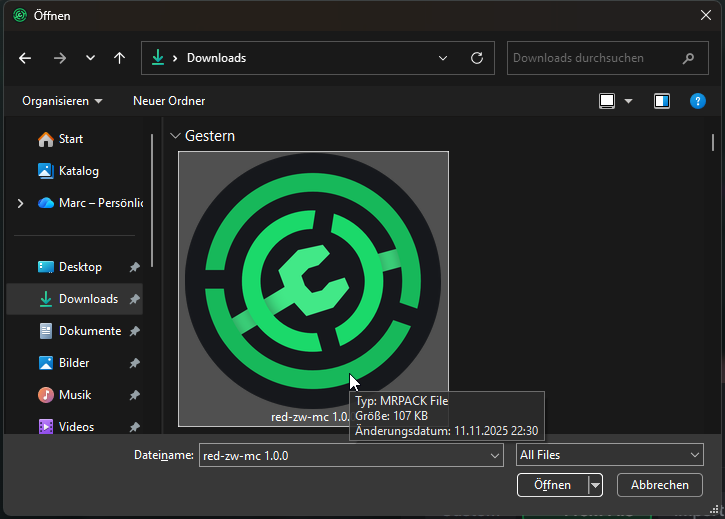Go forward with the right arrow
This screenshot has height=519, width=725.
pyautogui.click(x=60, y=58)
